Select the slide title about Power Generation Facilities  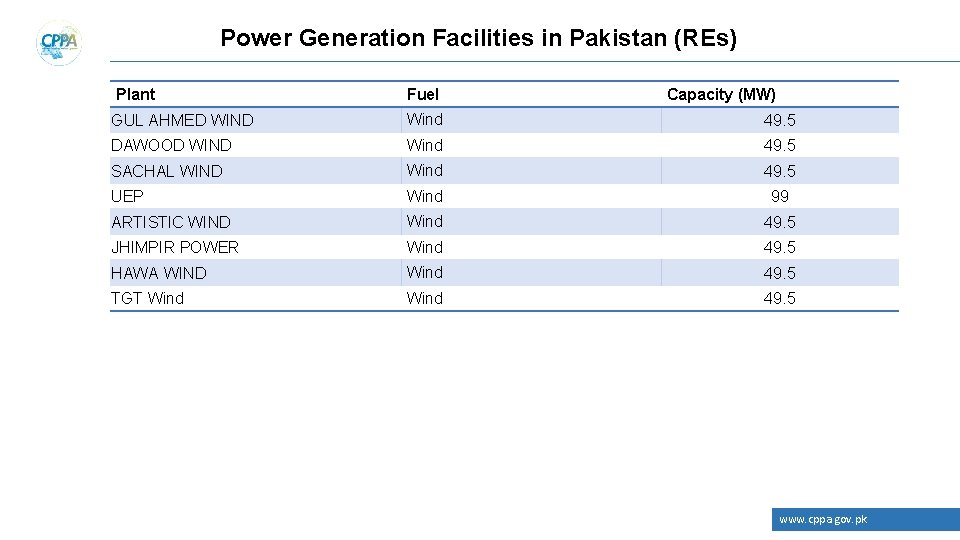pyautogui.click(x=478, y=38)
